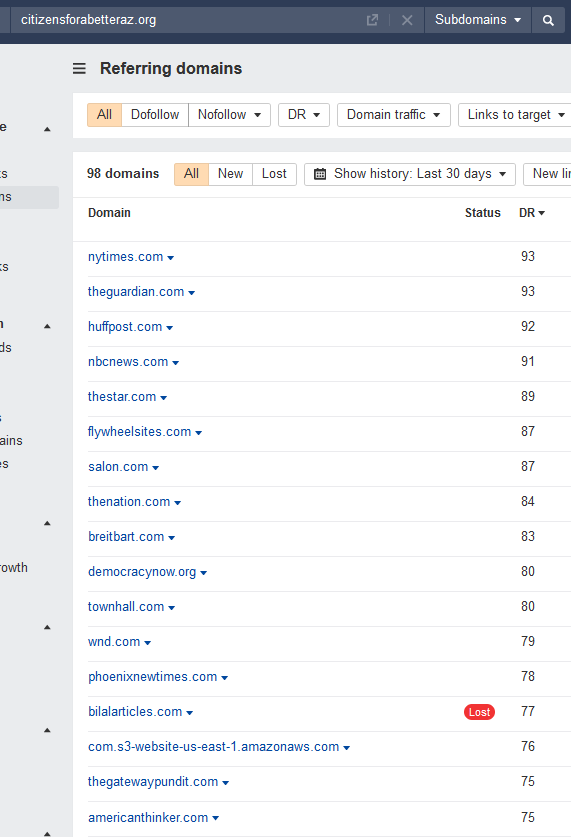Expand the thestar.com dropdown arrow
Image resolution: width=571 pixels, height=837 pixels.
coord(164,398)
